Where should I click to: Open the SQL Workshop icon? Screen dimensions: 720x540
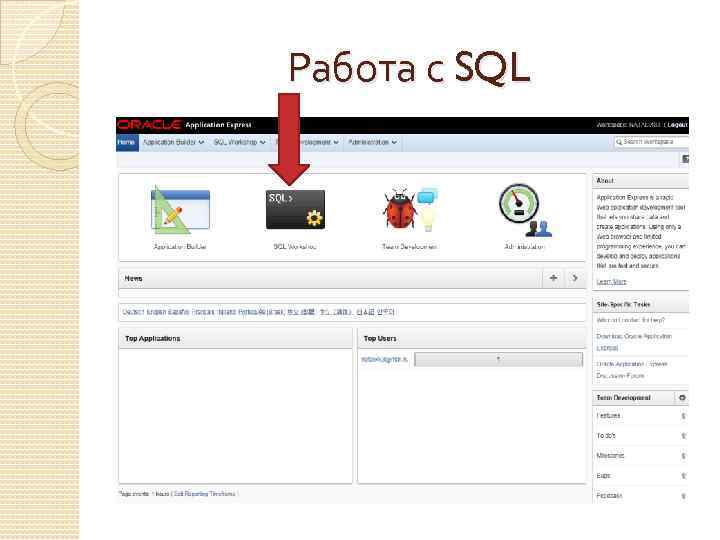tap(295, 209)
